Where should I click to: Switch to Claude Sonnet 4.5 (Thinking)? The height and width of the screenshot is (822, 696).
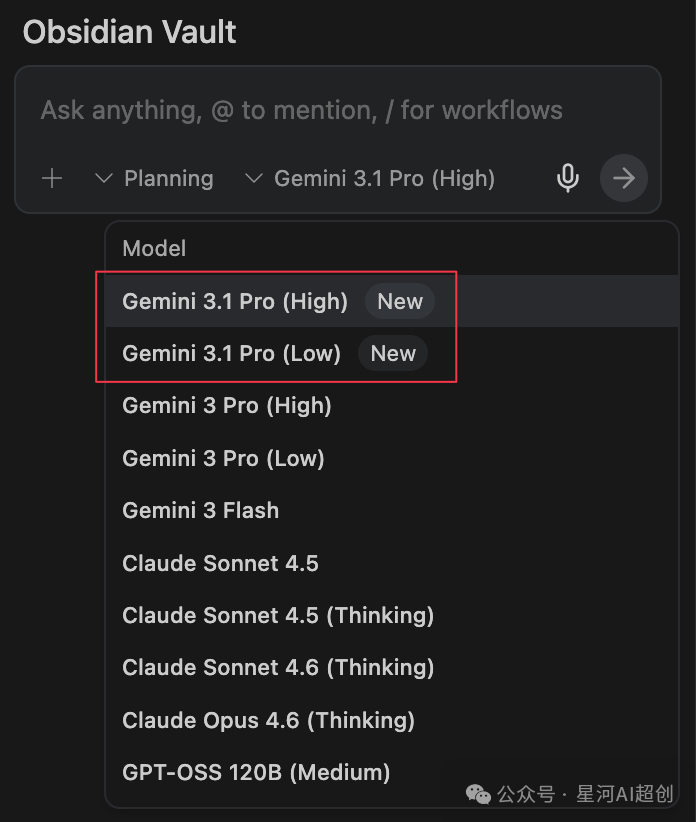click(x=278, y=615)
